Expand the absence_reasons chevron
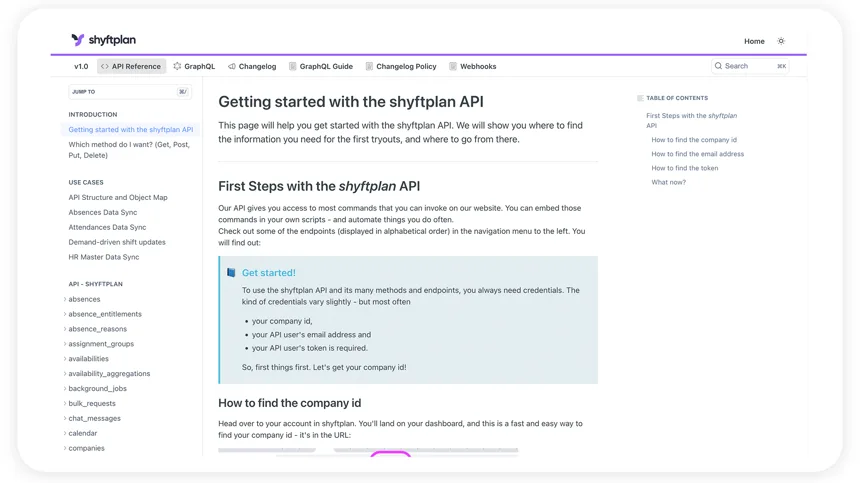The image size is (860, 483). (65, 329)
